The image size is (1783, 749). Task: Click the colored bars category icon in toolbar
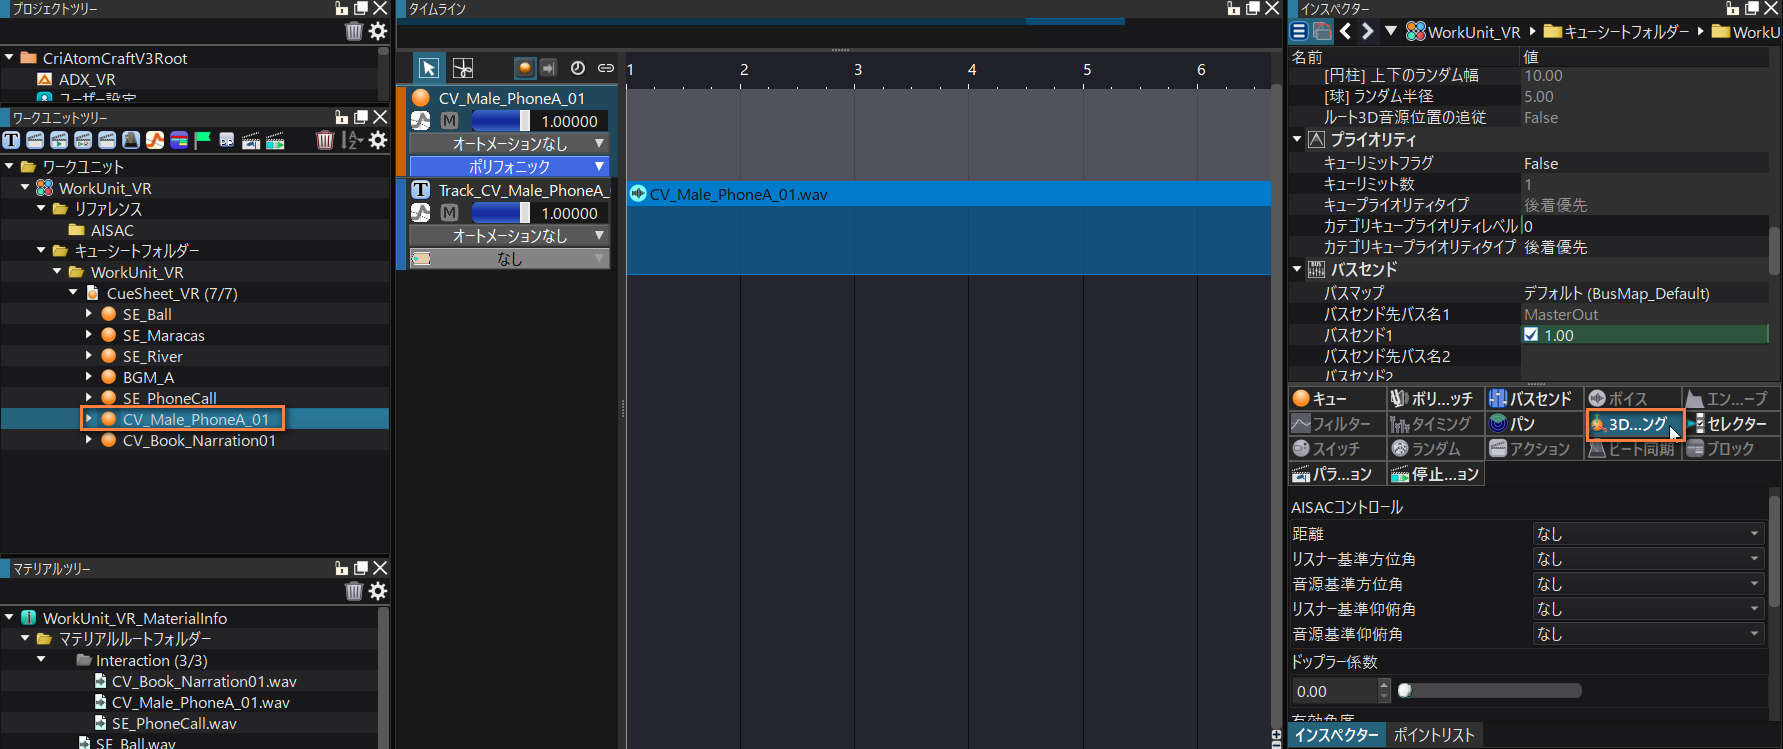coord(179,140)
